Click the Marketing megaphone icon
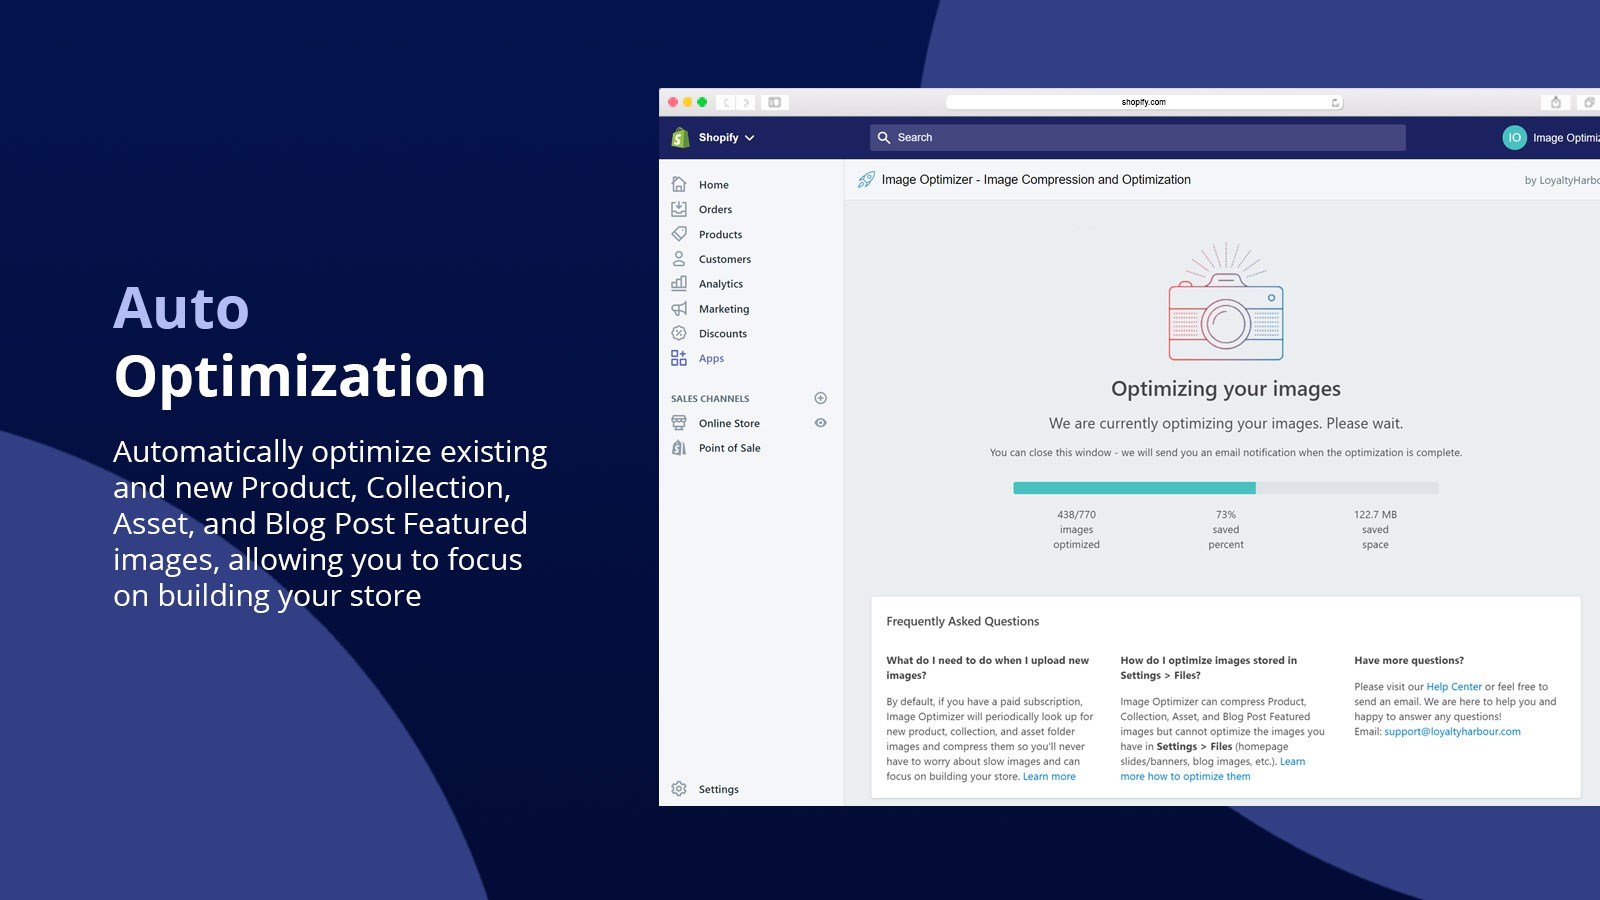The height and width of the screenshot is (900, 1600). point(679,309)
